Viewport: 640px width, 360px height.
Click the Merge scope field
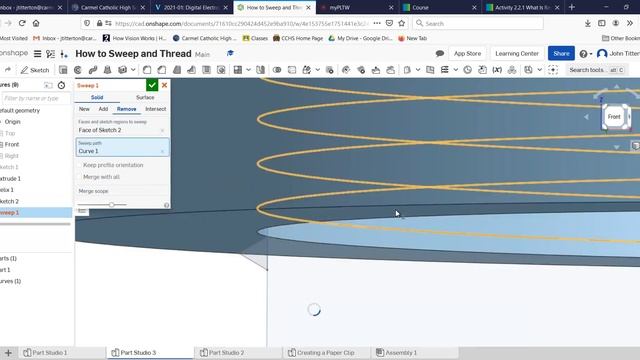122,191
